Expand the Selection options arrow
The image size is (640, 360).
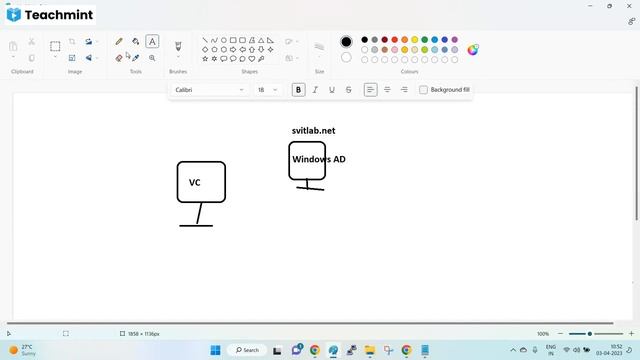pos(55,57)
